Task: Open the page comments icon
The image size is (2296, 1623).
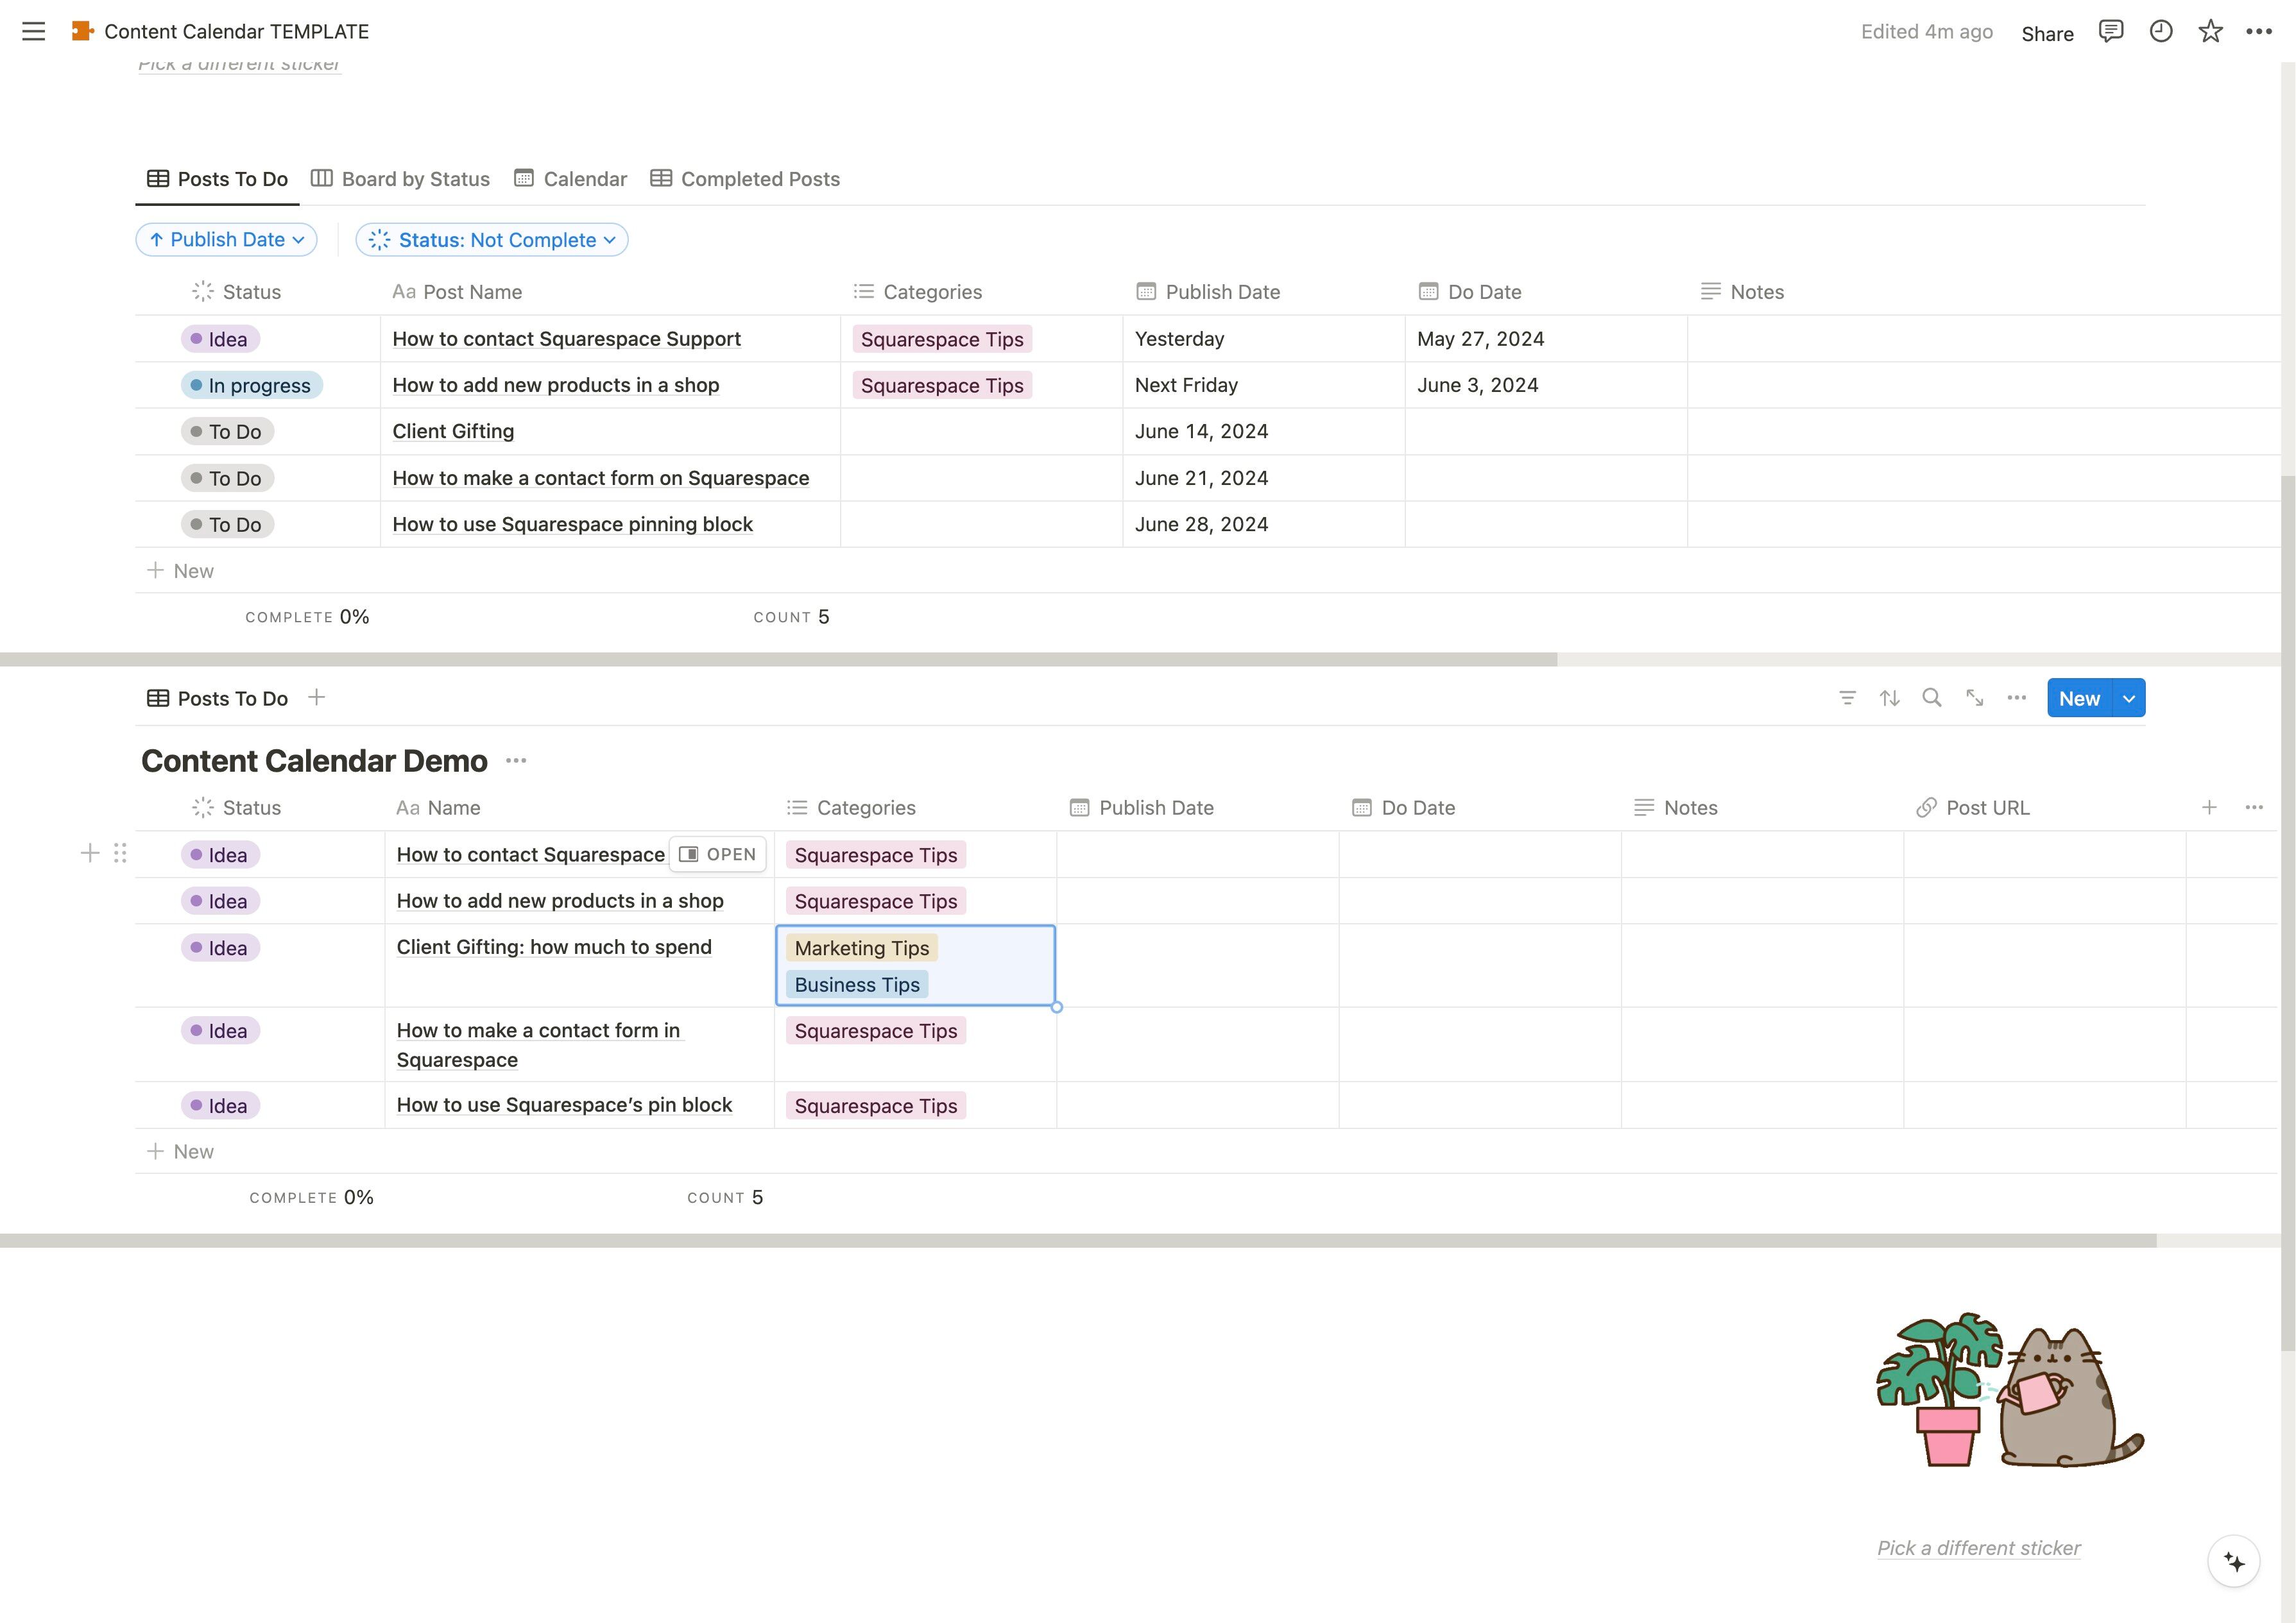Action: (2111, 31)
